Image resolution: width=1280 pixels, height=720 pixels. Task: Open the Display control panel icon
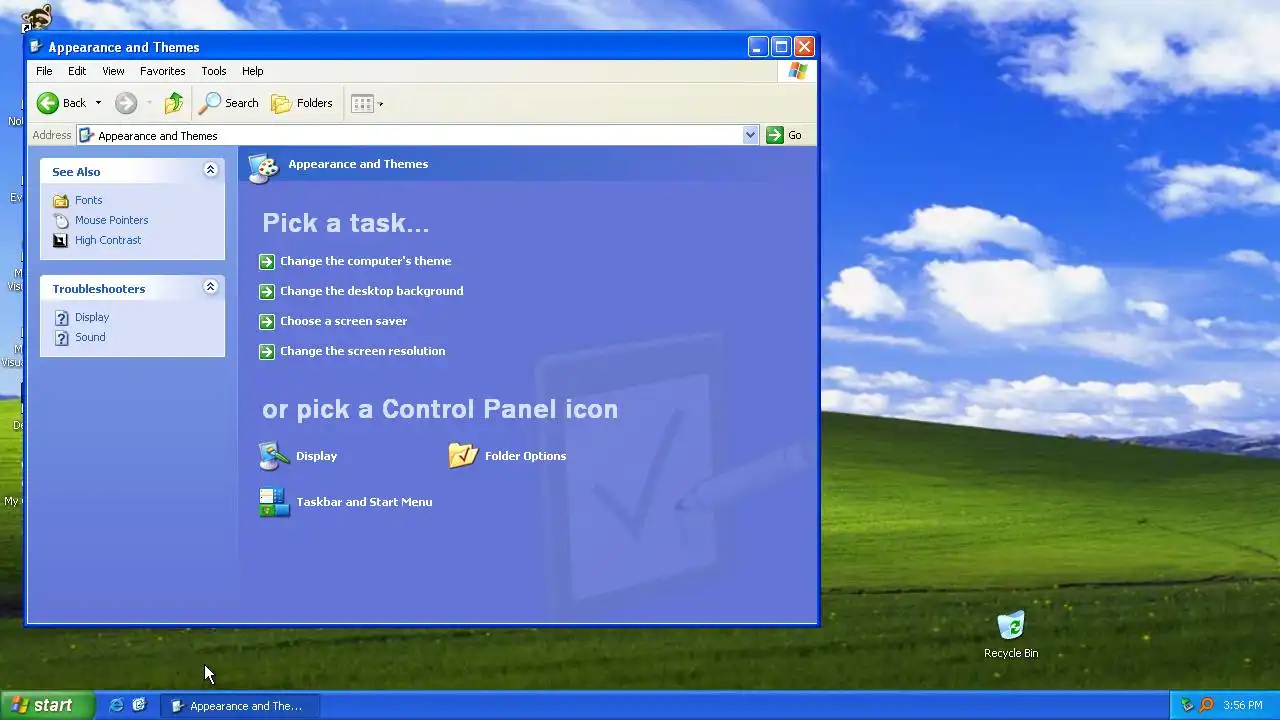pyautogui.click(x=274, y=455)
